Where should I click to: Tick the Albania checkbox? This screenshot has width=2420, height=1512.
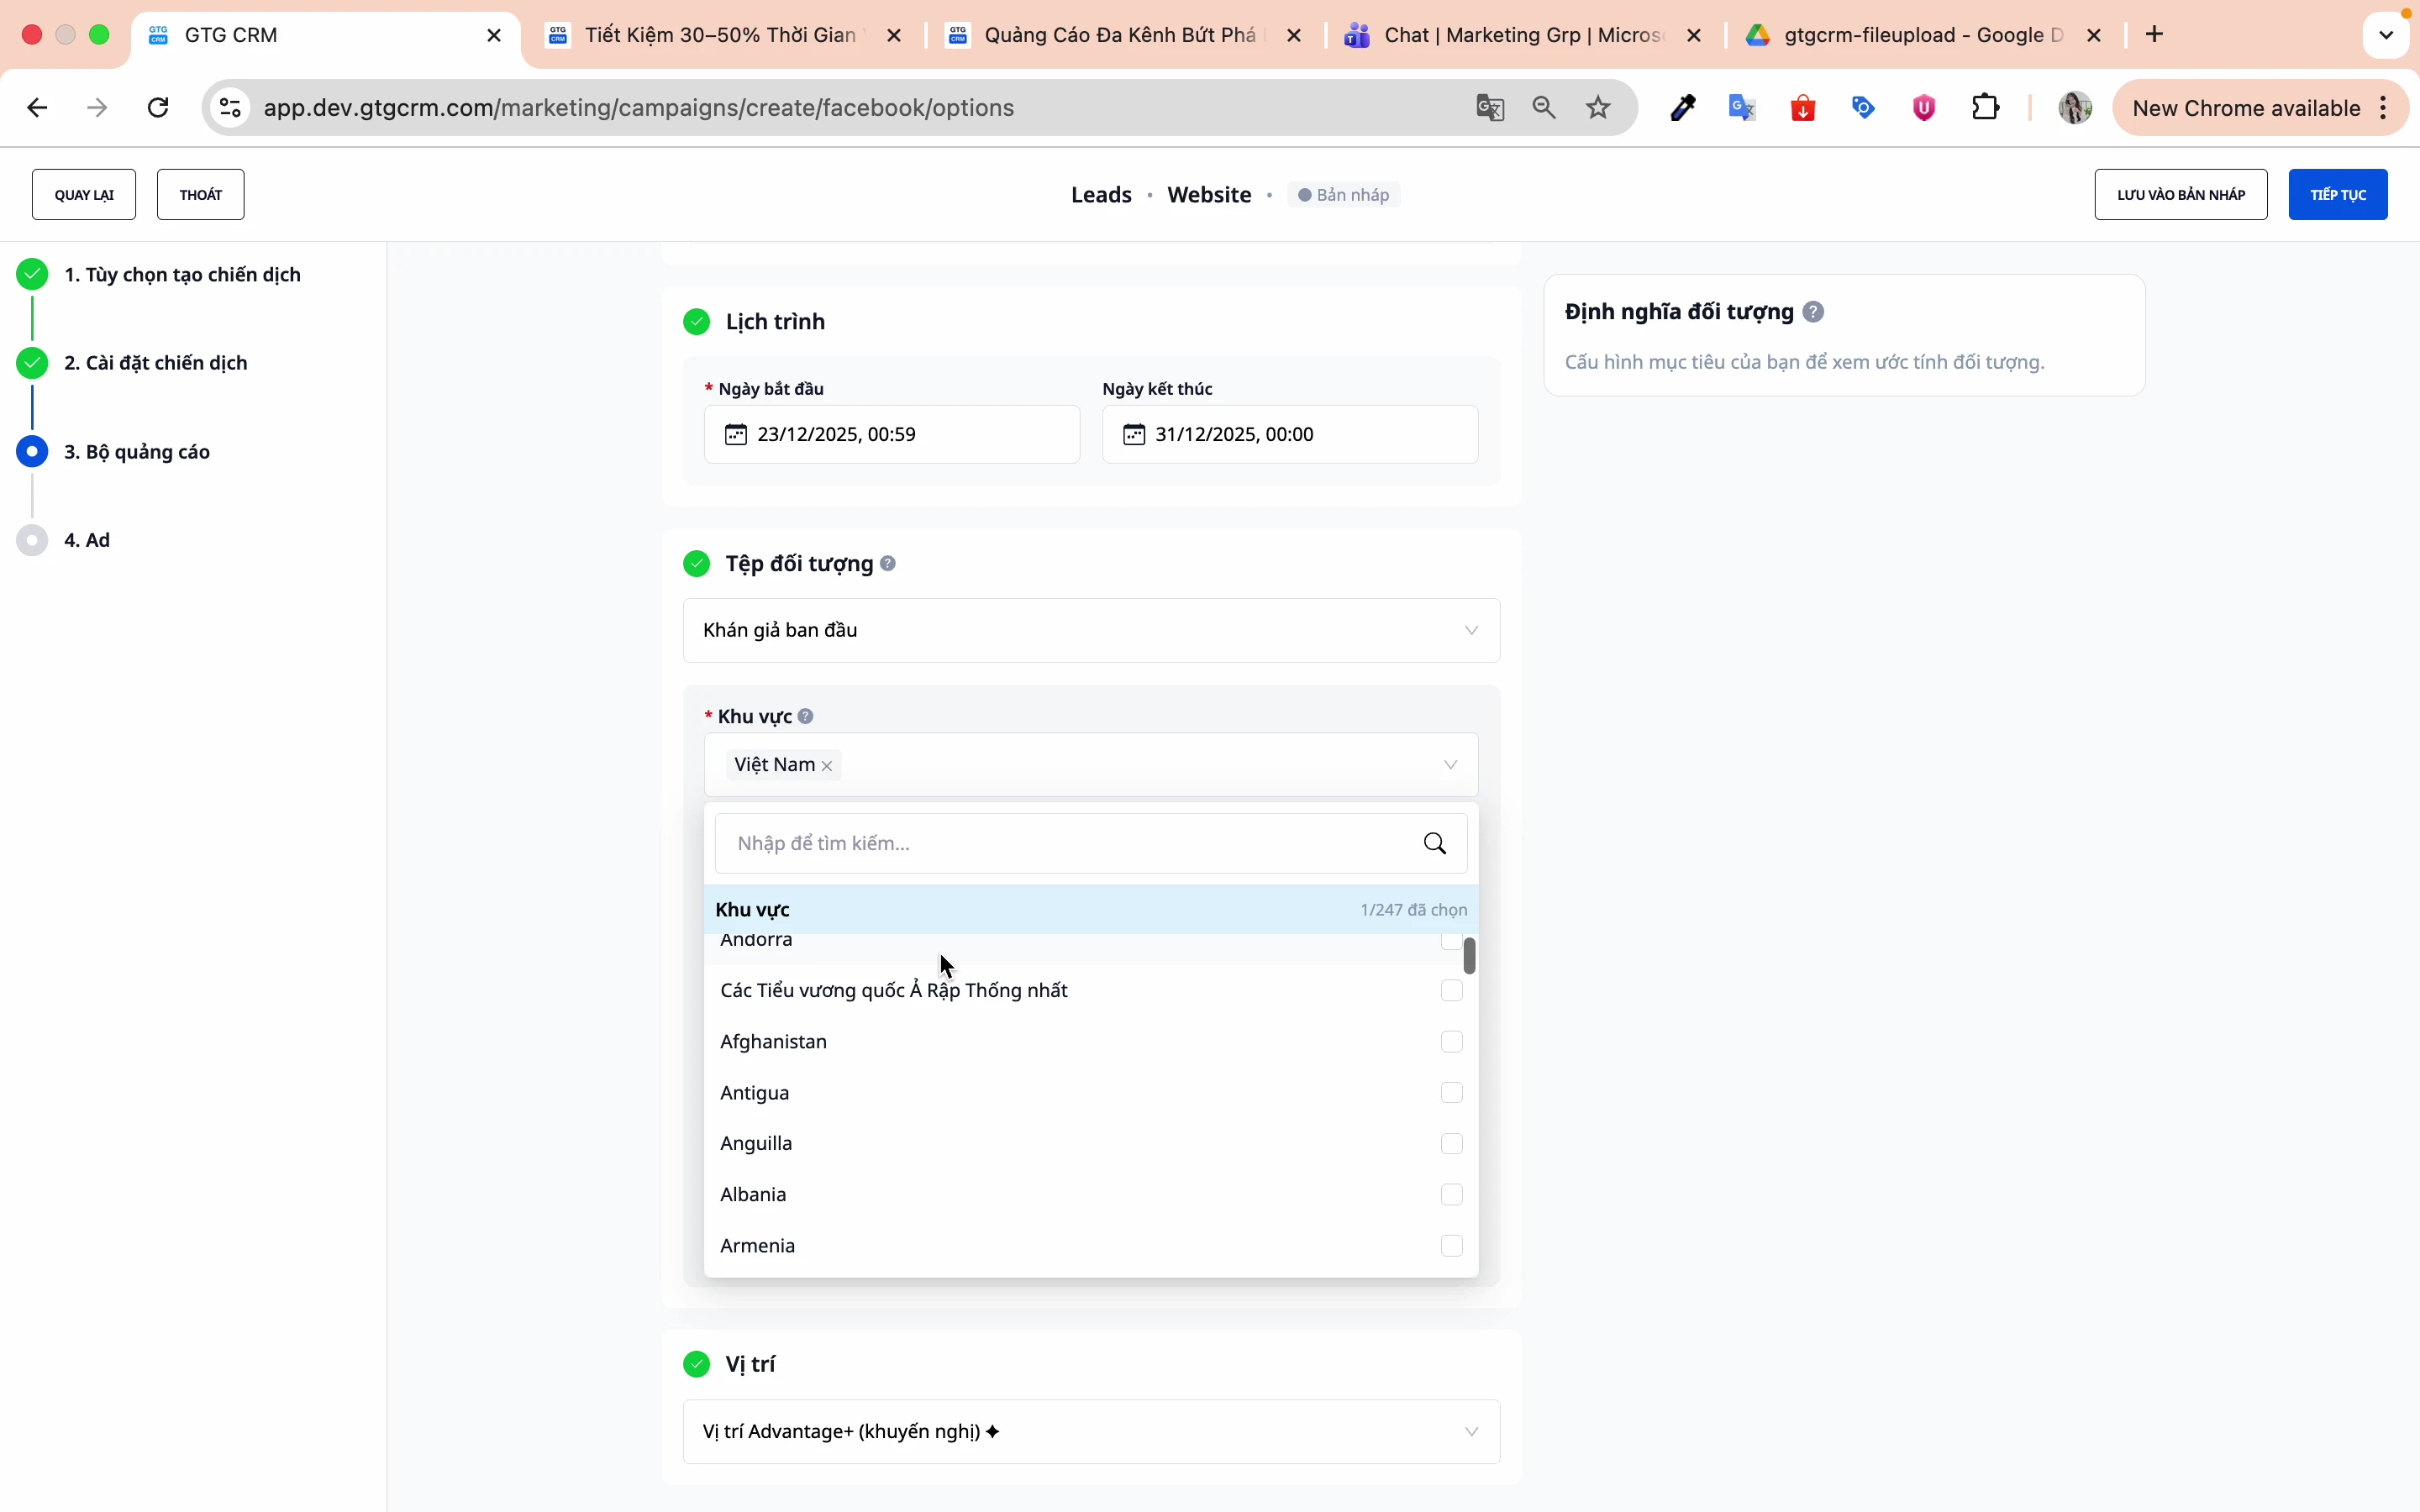pyautogui.click(x=1451, y=1195)
